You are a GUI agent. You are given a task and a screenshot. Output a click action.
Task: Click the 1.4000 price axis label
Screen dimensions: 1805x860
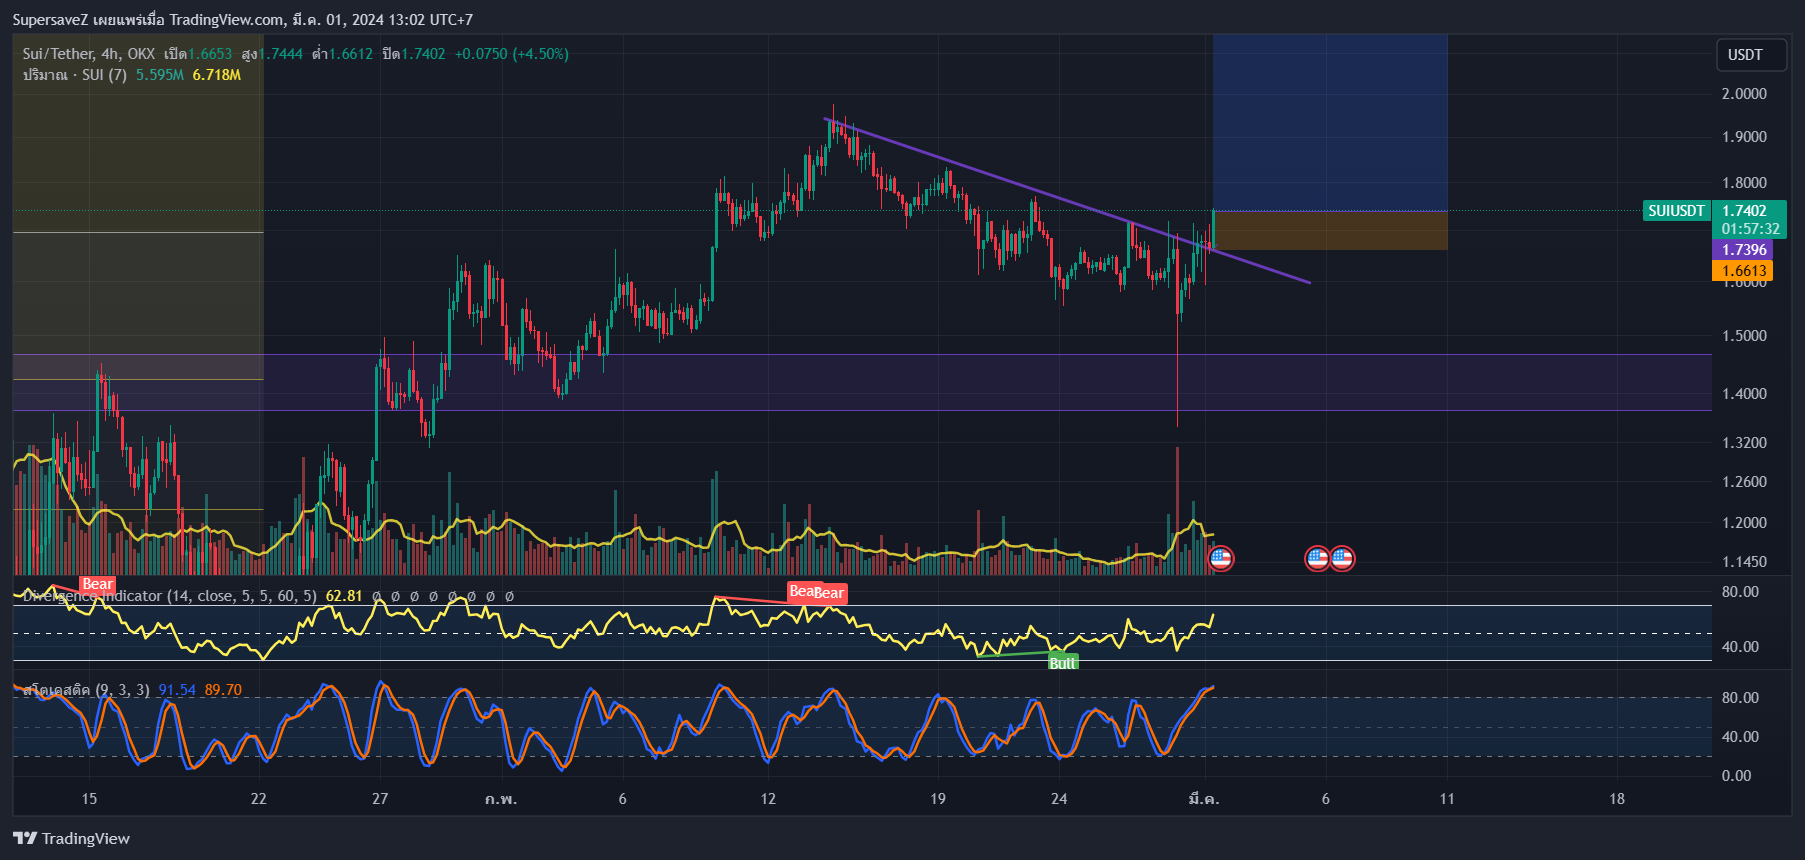click(1744, 394)
